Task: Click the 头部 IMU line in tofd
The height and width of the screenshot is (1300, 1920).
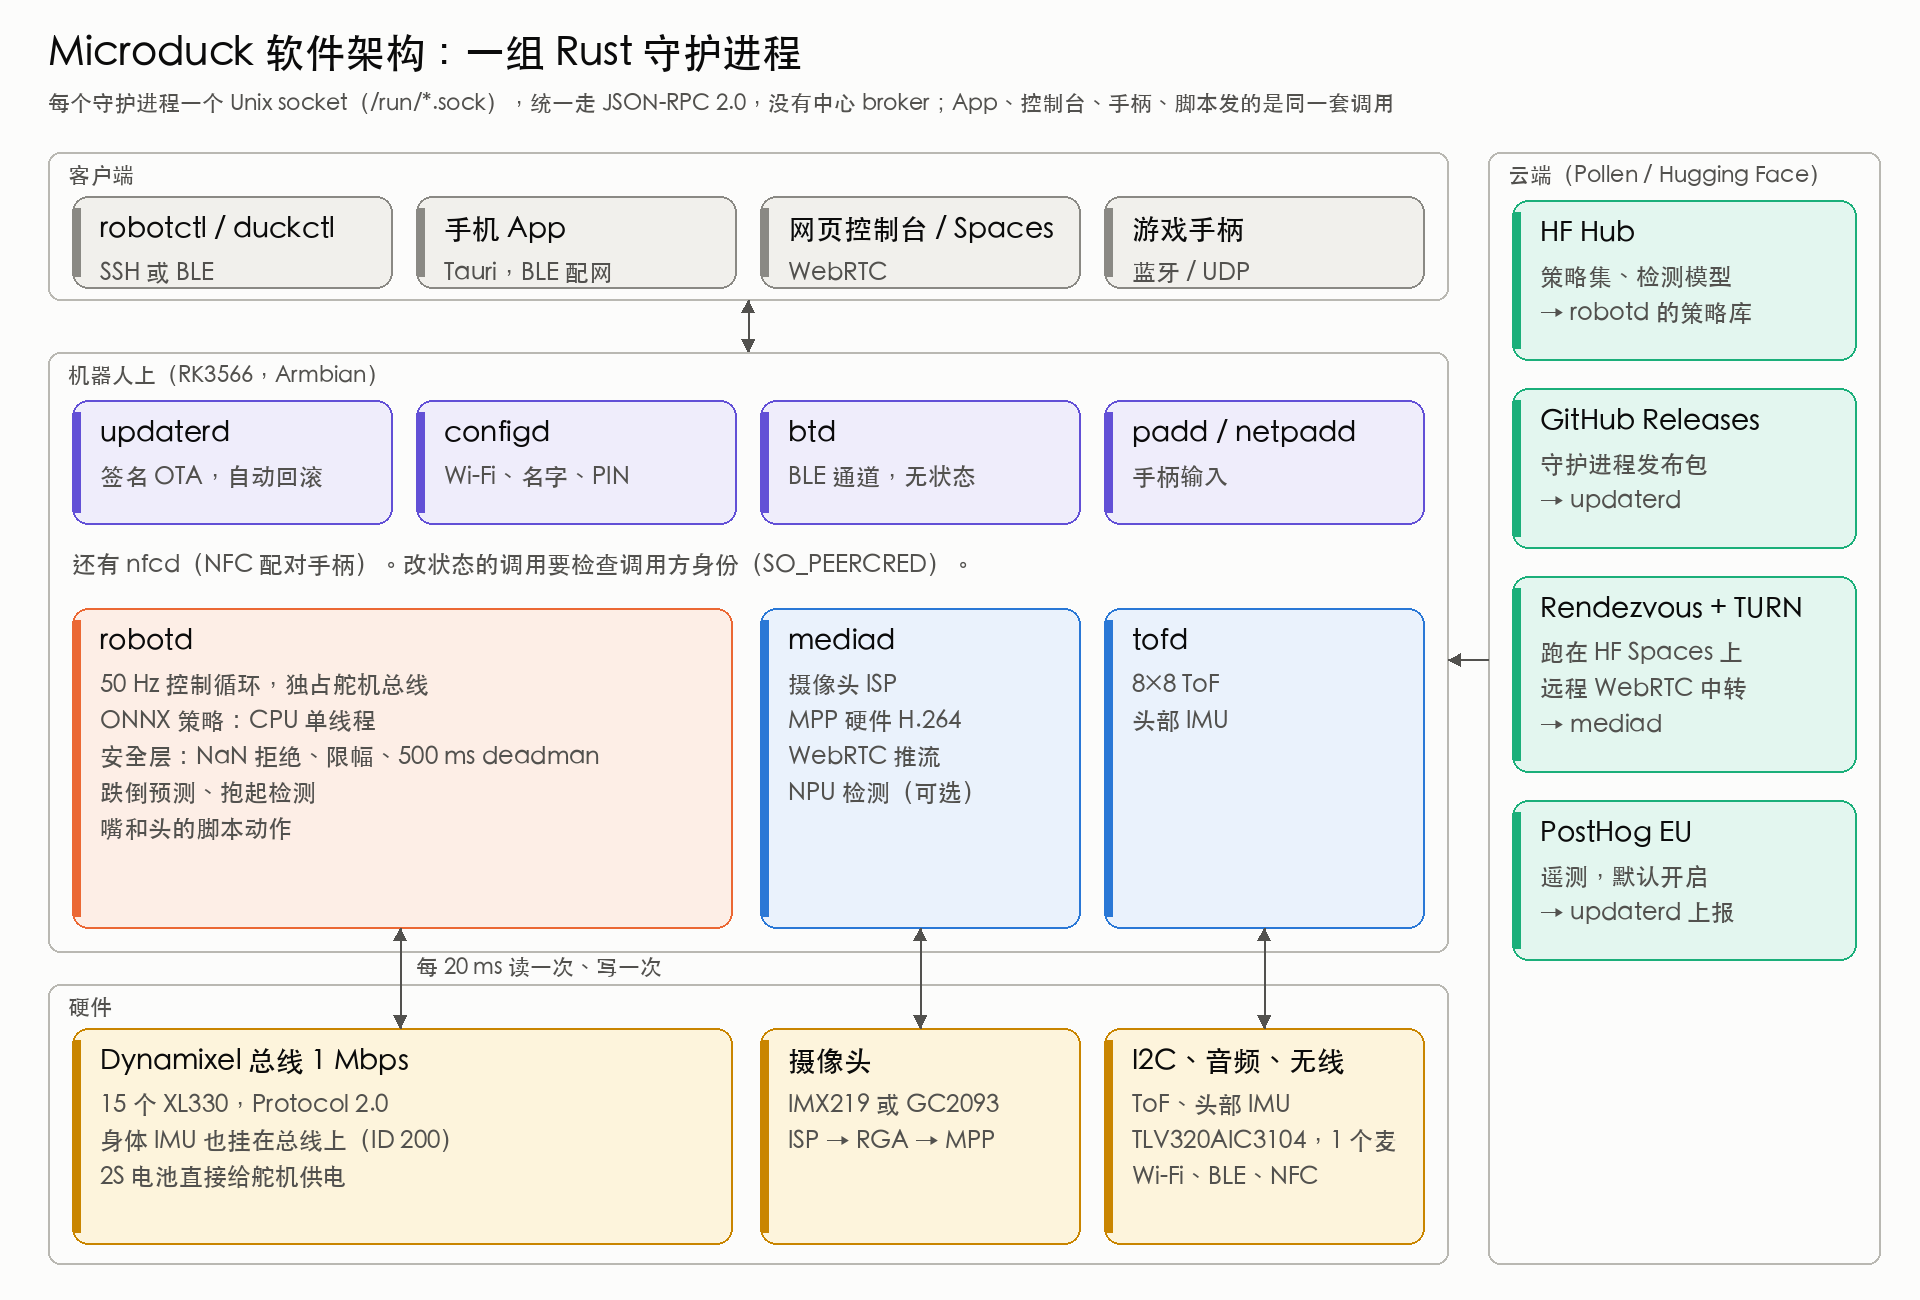Action: click(1180, 721)
